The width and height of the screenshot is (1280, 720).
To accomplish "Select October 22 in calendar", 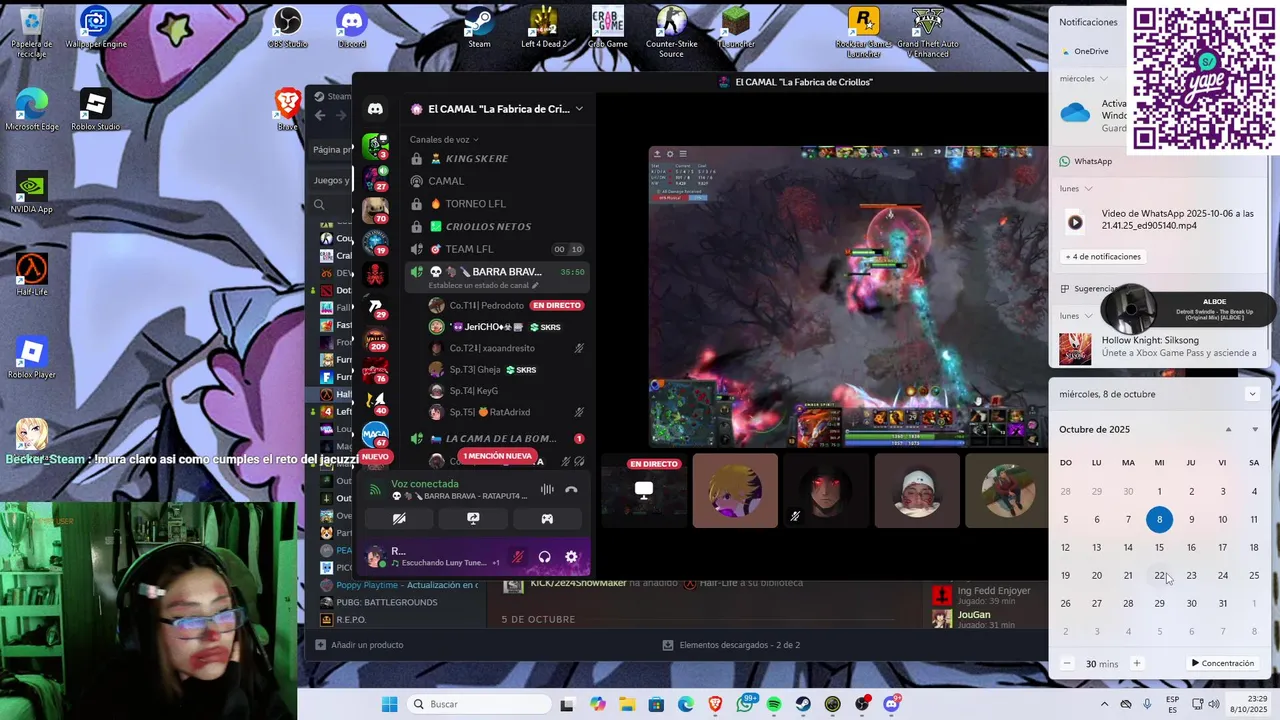I will tap(1159, 575).
